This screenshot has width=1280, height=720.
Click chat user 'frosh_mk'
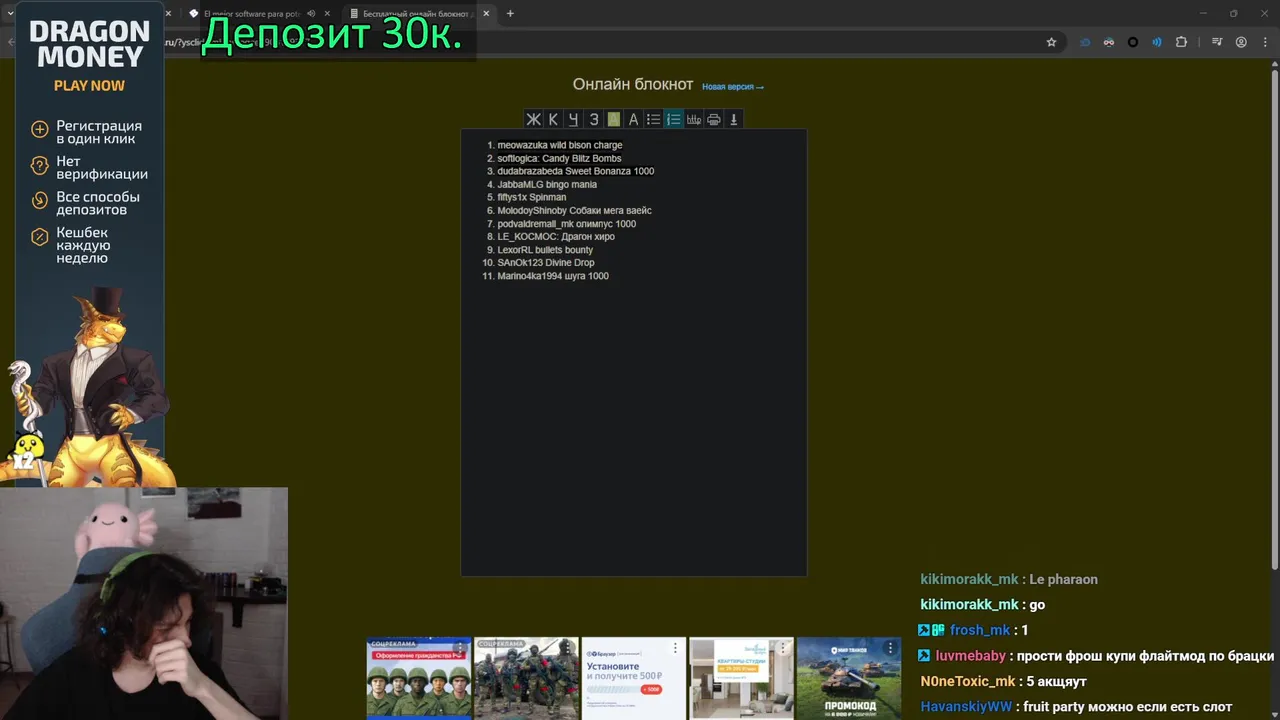(979, 630)
